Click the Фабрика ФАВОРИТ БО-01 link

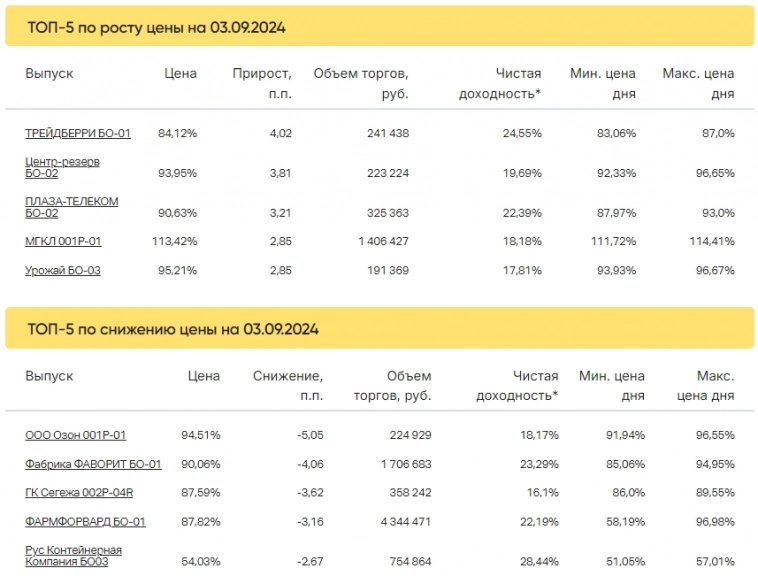pos(93,464)
